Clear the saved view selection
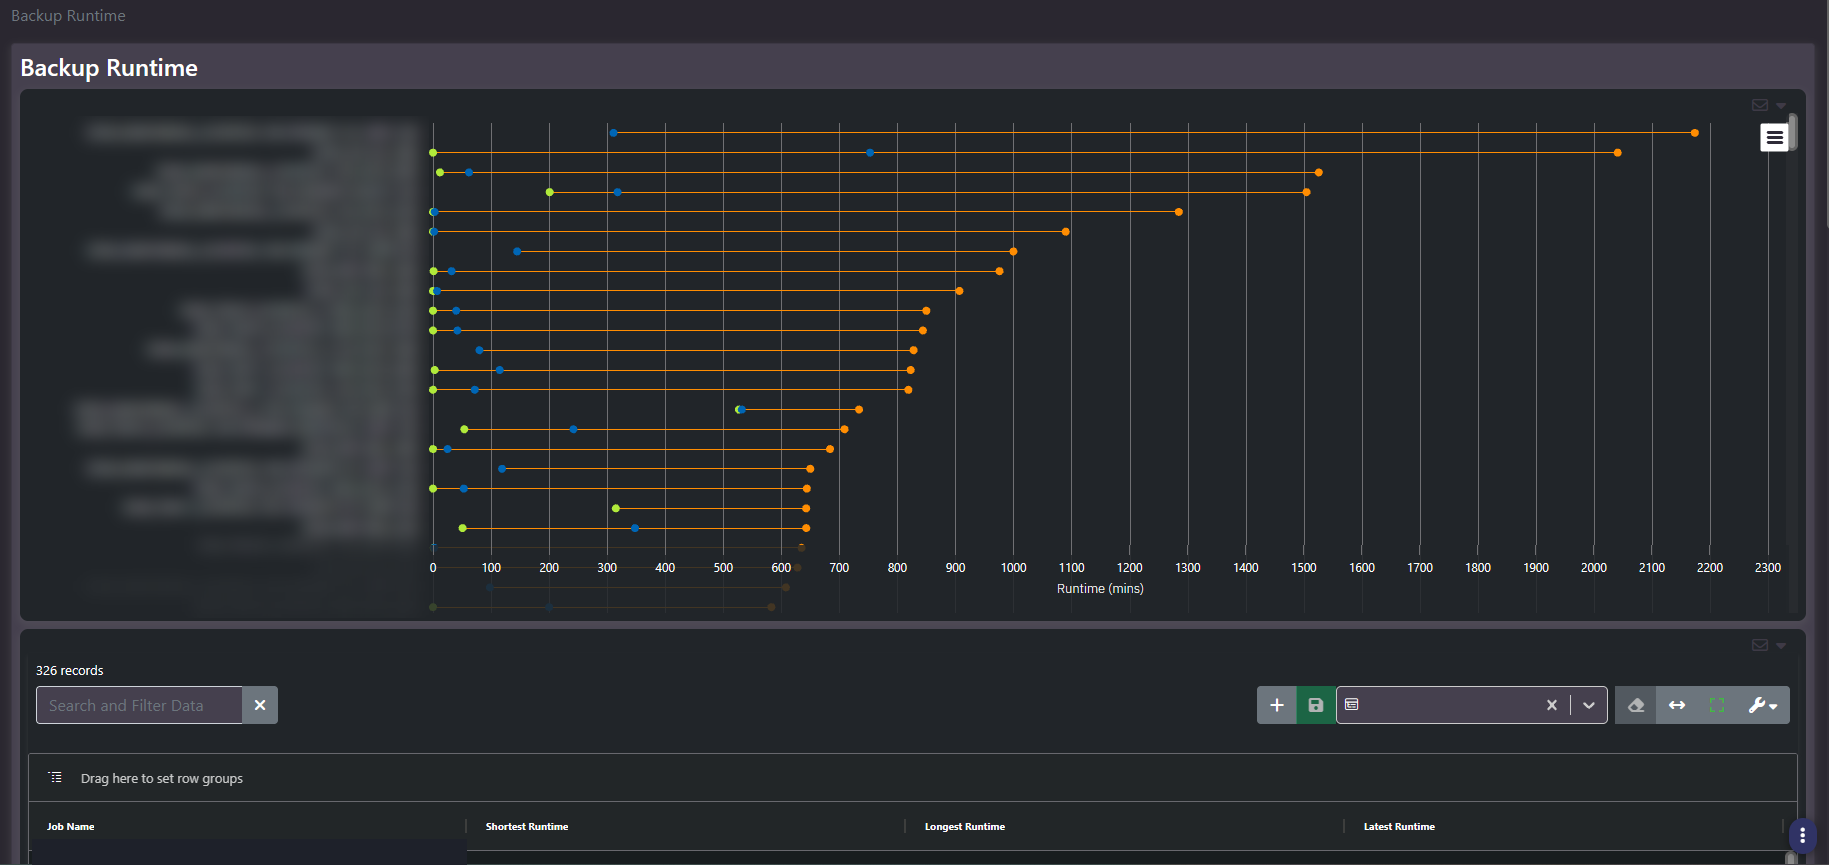 tap(1552, 705)
